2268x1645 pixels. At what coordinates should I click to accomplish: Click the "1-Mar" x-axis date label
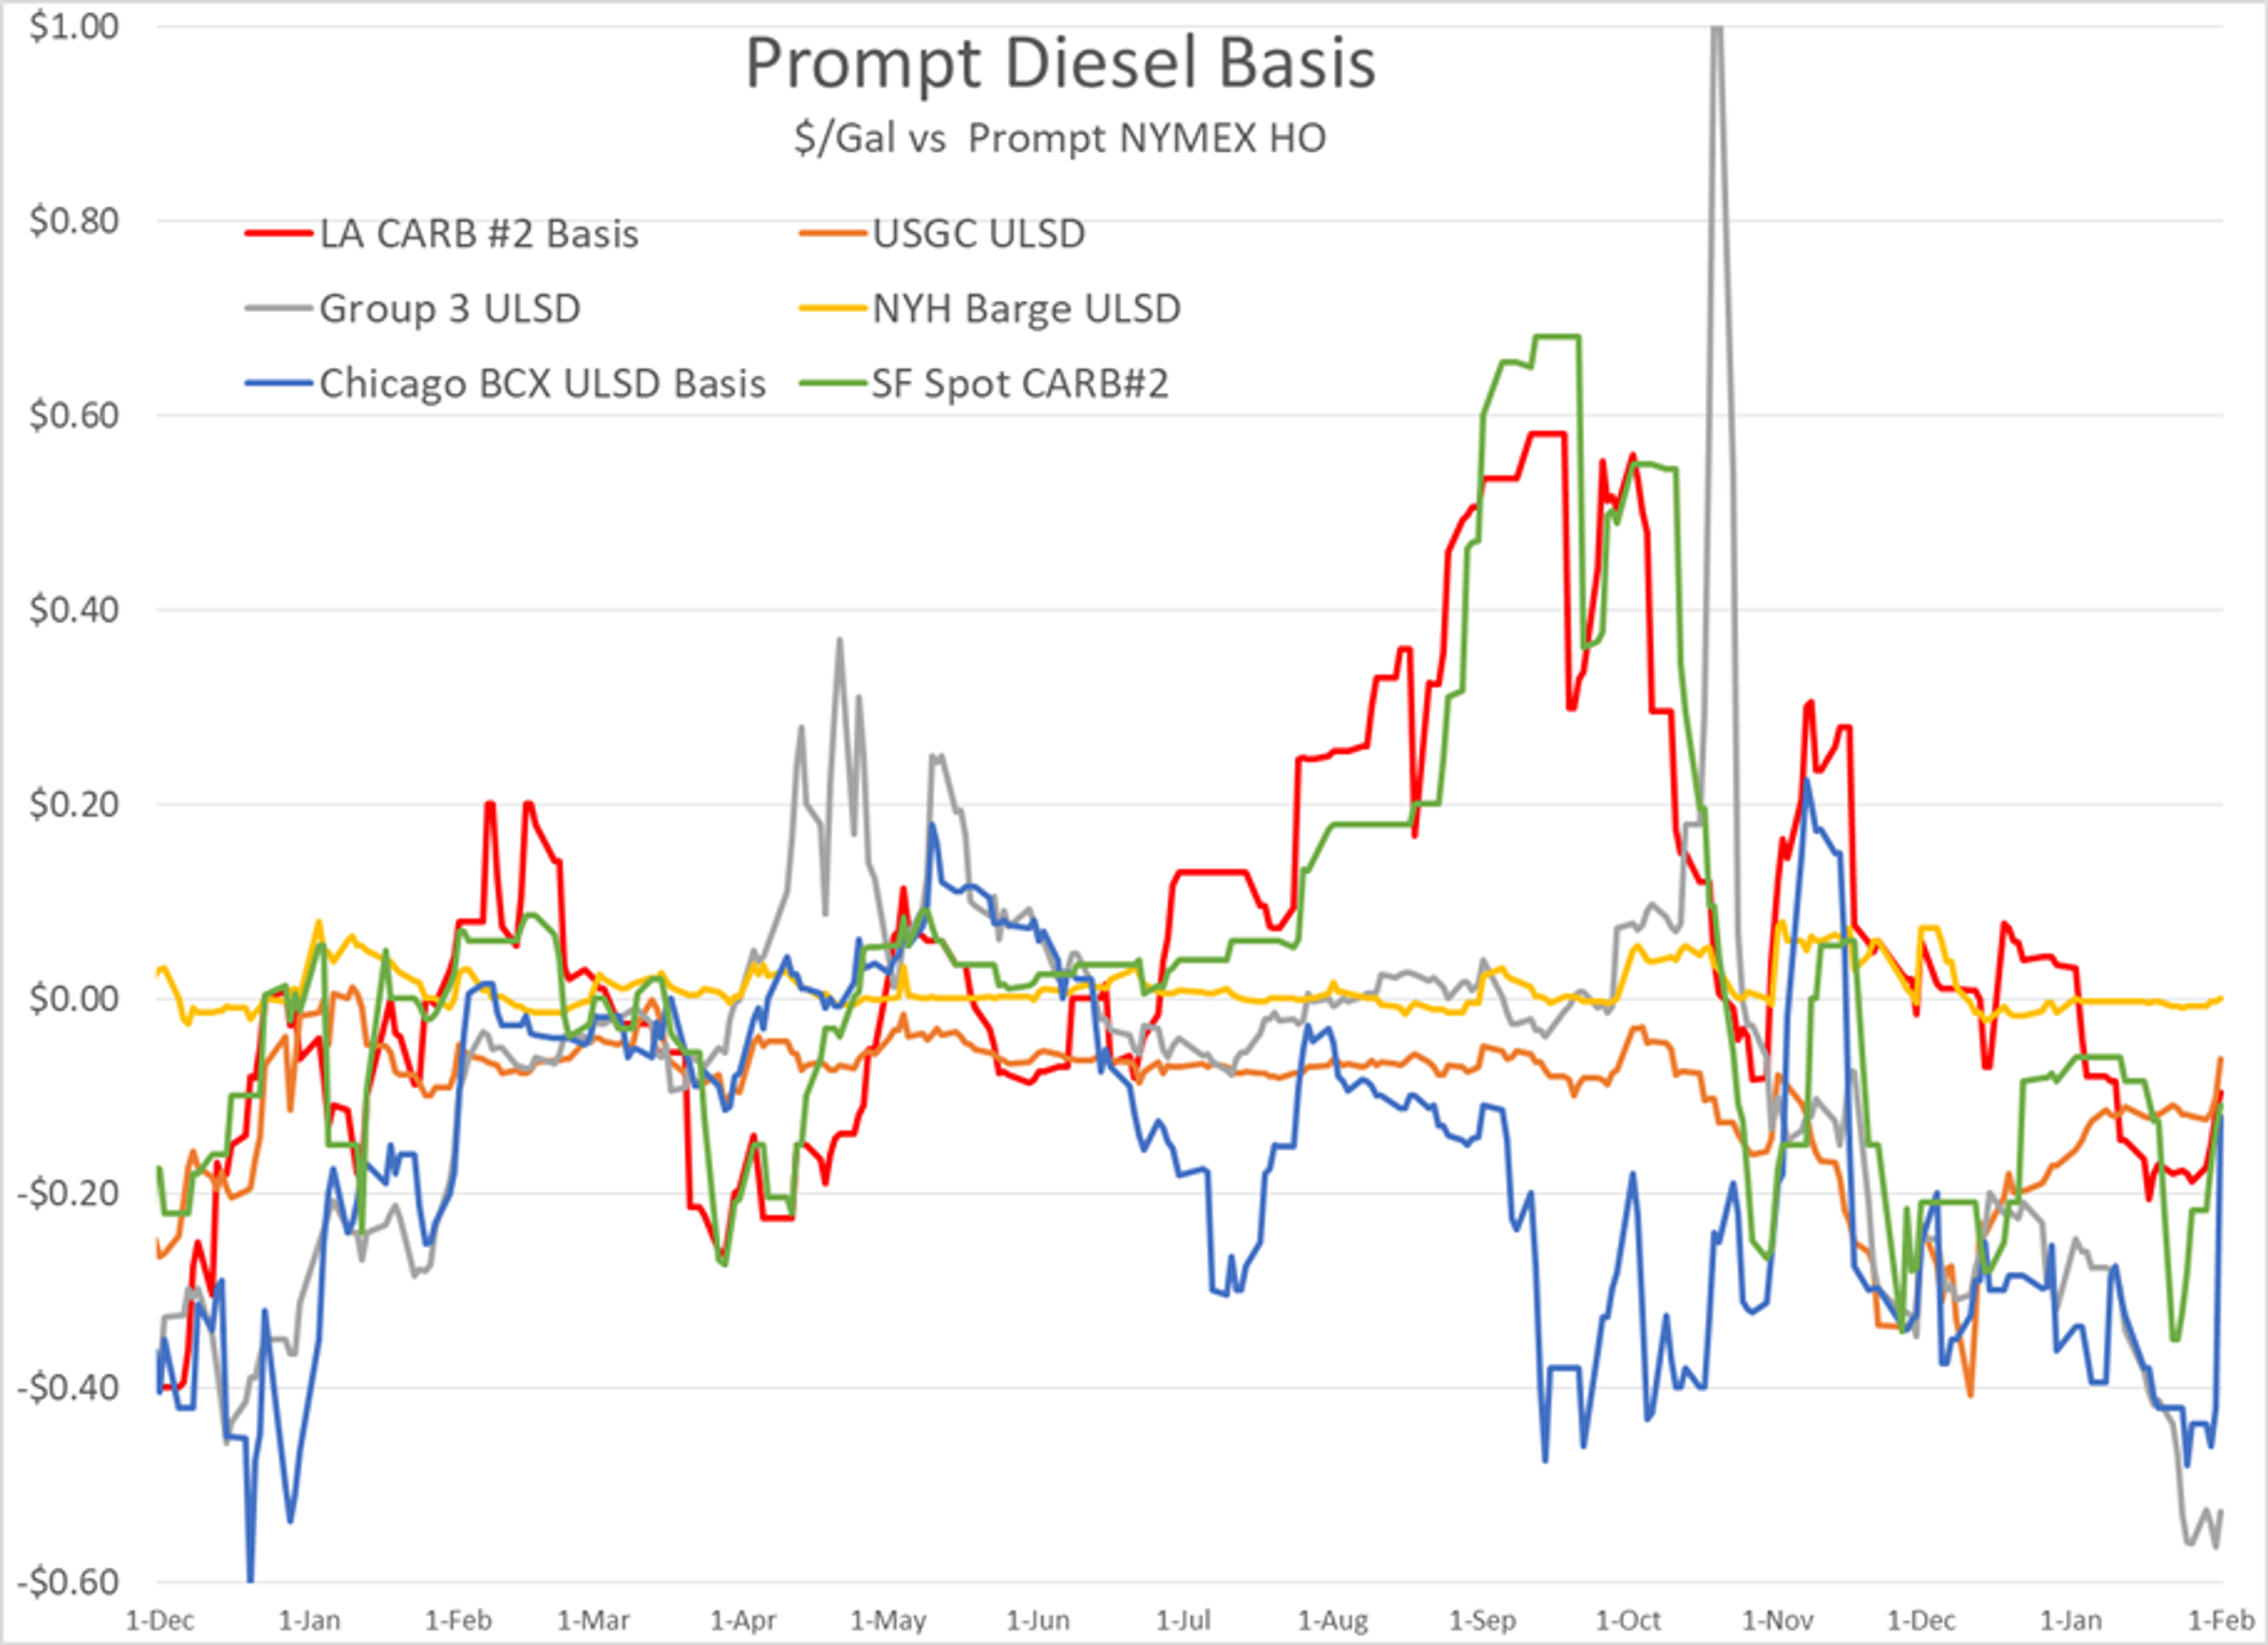(593, 1620)
